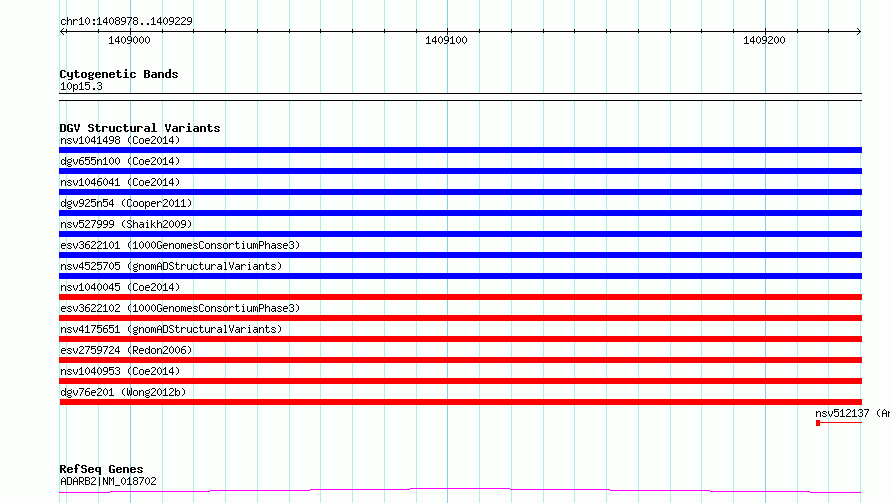Click ruler tick label 1409000

pos(129,40)
